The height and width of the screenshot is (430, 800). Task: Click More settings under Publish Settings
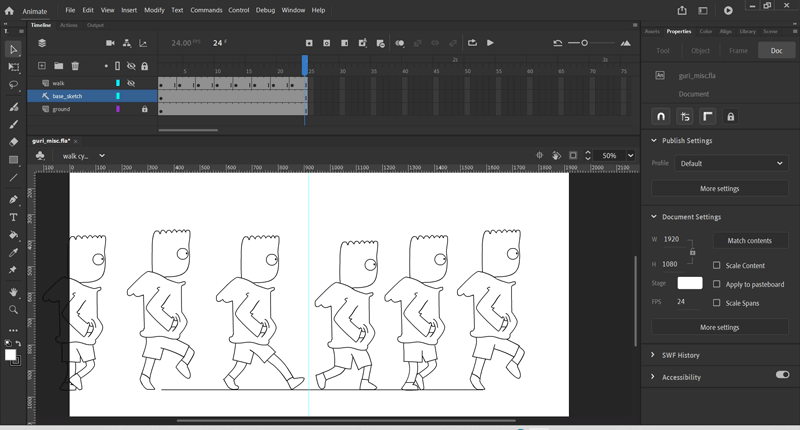click(x=719, y=188)
